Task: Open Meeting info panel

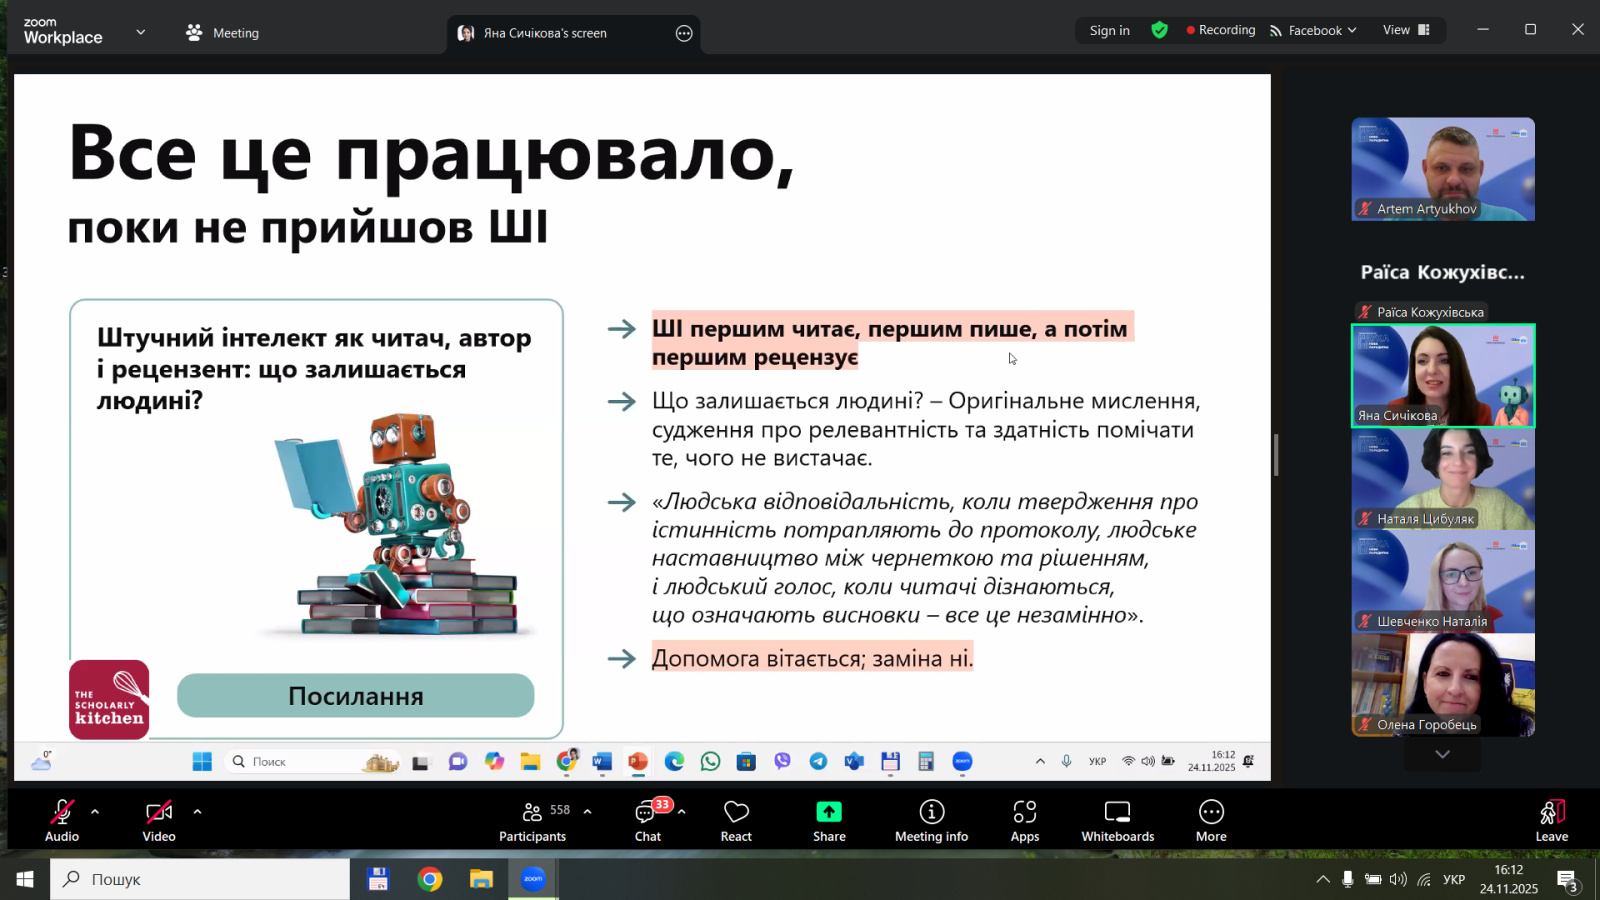Action: coord(931,820)
